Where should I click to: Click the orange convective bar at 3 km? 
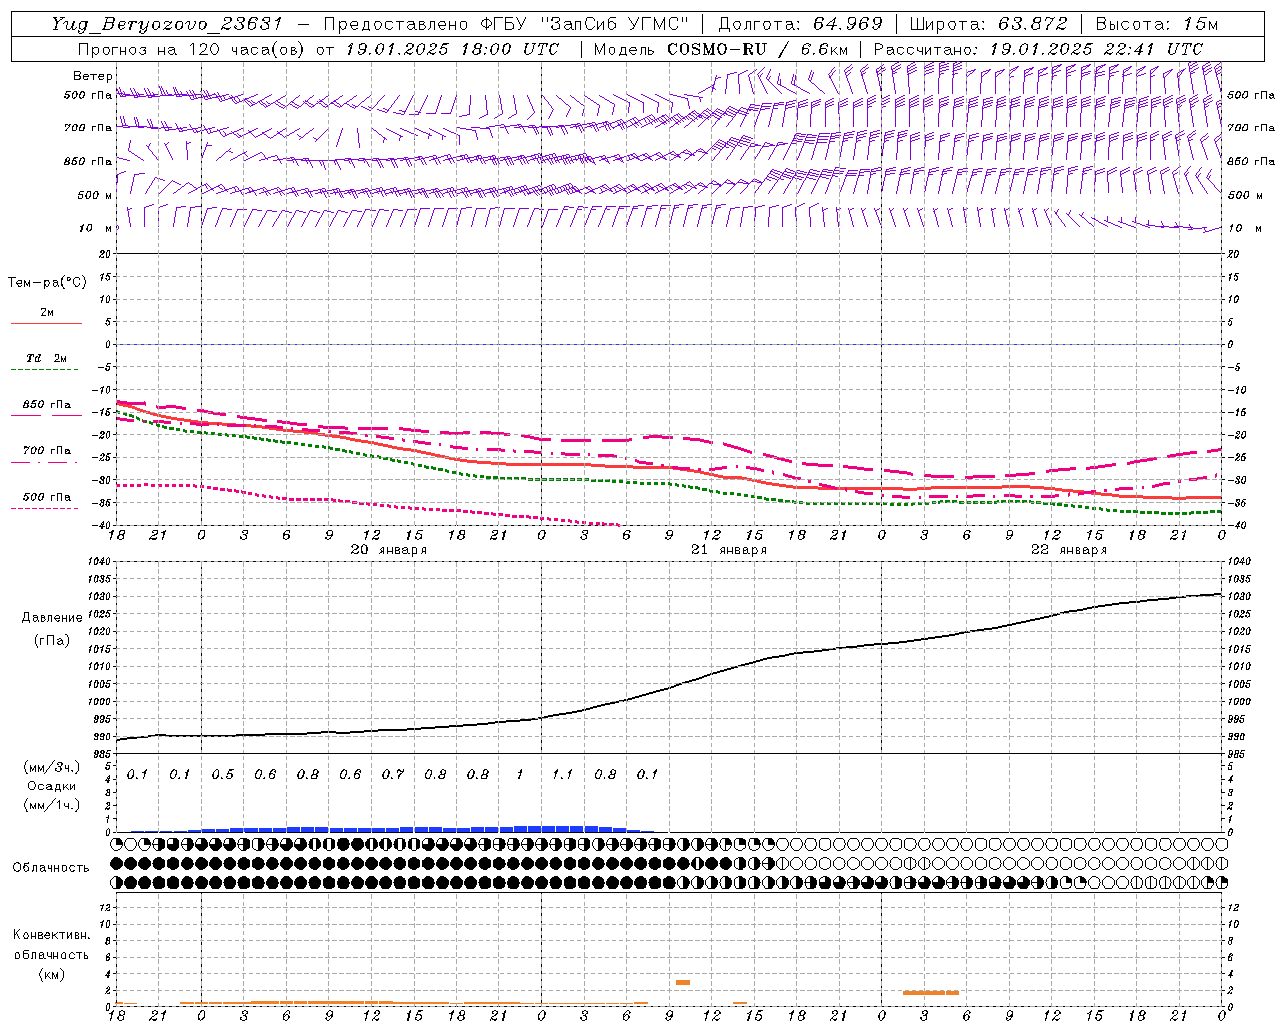coord(683,982)
